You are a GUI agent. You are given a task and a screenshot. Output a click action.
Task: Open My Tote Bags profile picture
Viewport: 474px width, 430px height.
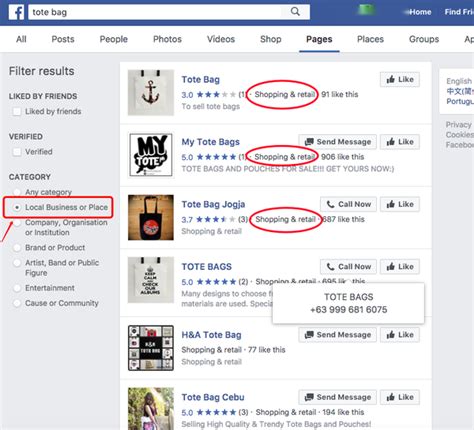(x=151, y=155)
